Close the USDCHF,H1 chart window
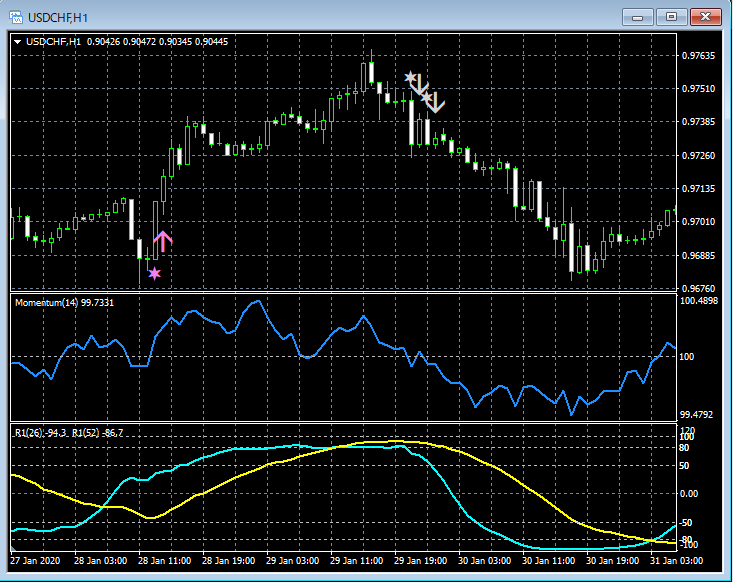The image size is (734, 582). coord(704,16)
